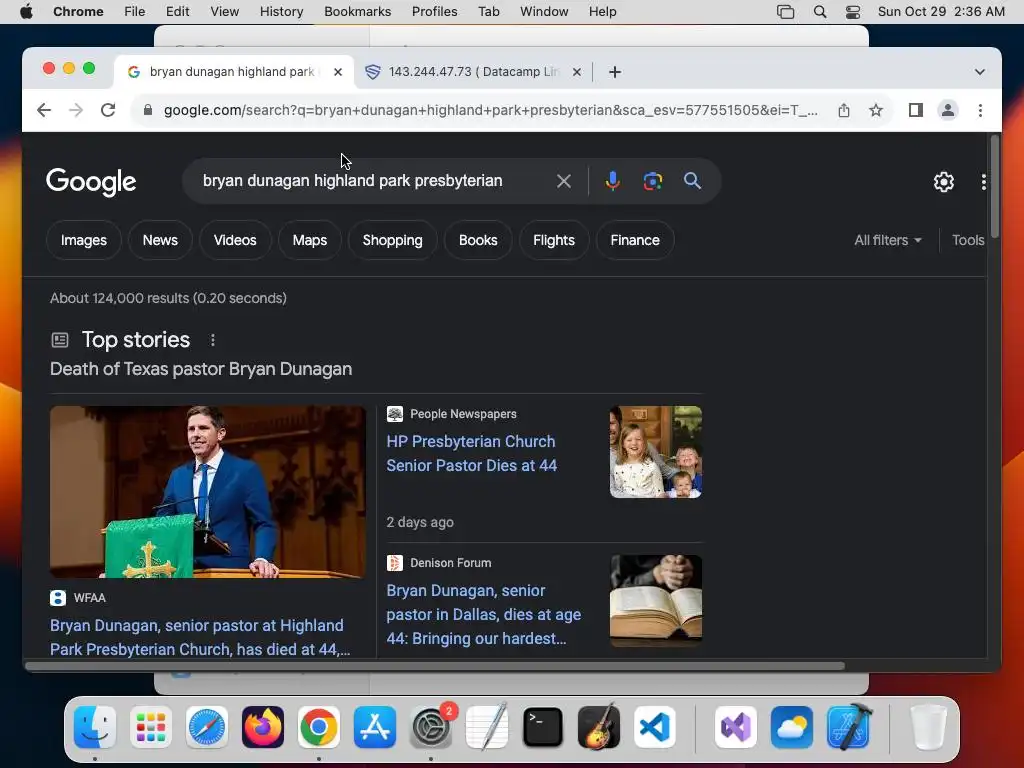
Task: Open Denison Forum Bryan Dunagan article
Action: point(483,614)
